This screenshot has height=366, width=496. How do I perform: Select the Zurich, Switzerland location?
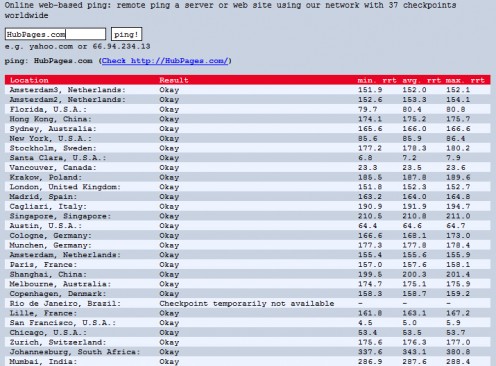(x=58, y=342)
